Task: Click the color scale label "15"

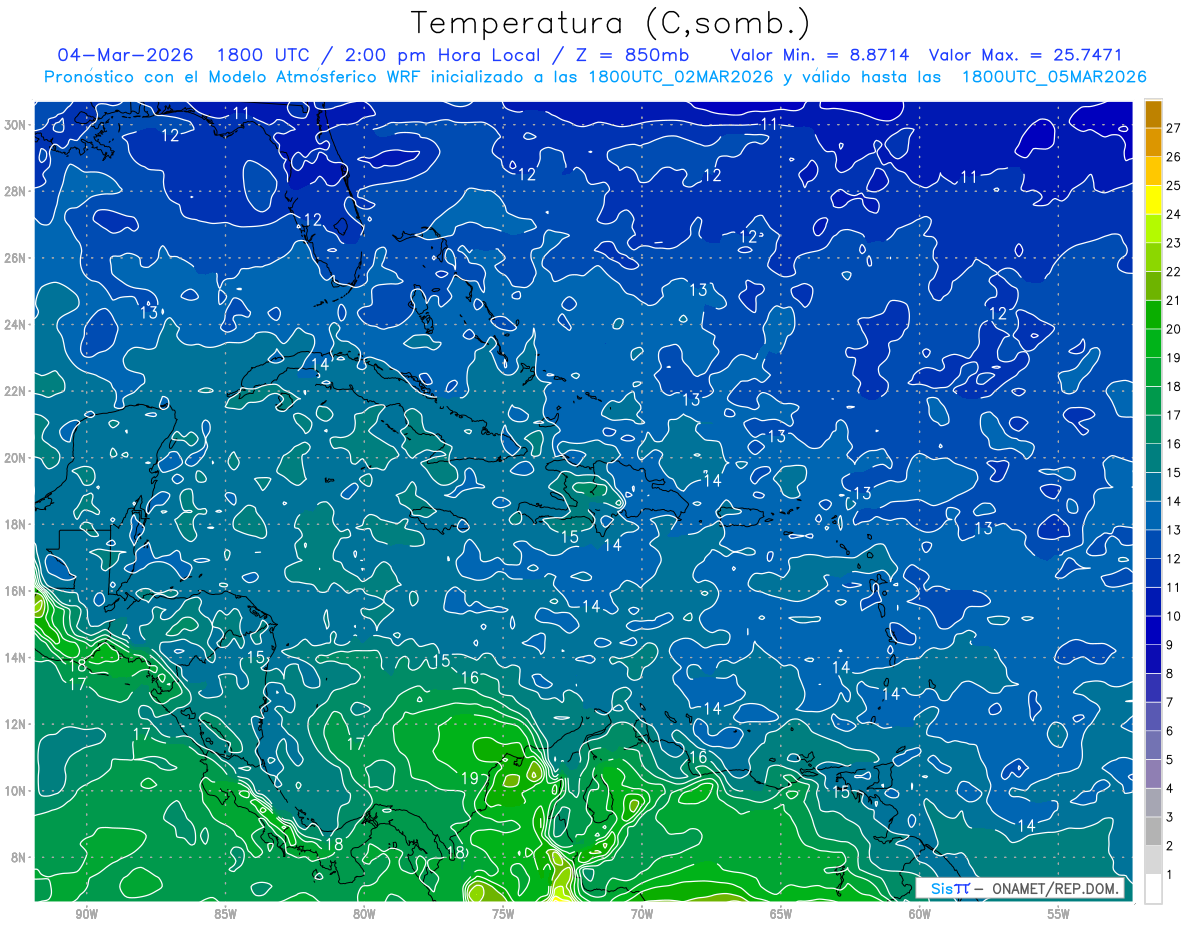Action: coord(1173,472)
